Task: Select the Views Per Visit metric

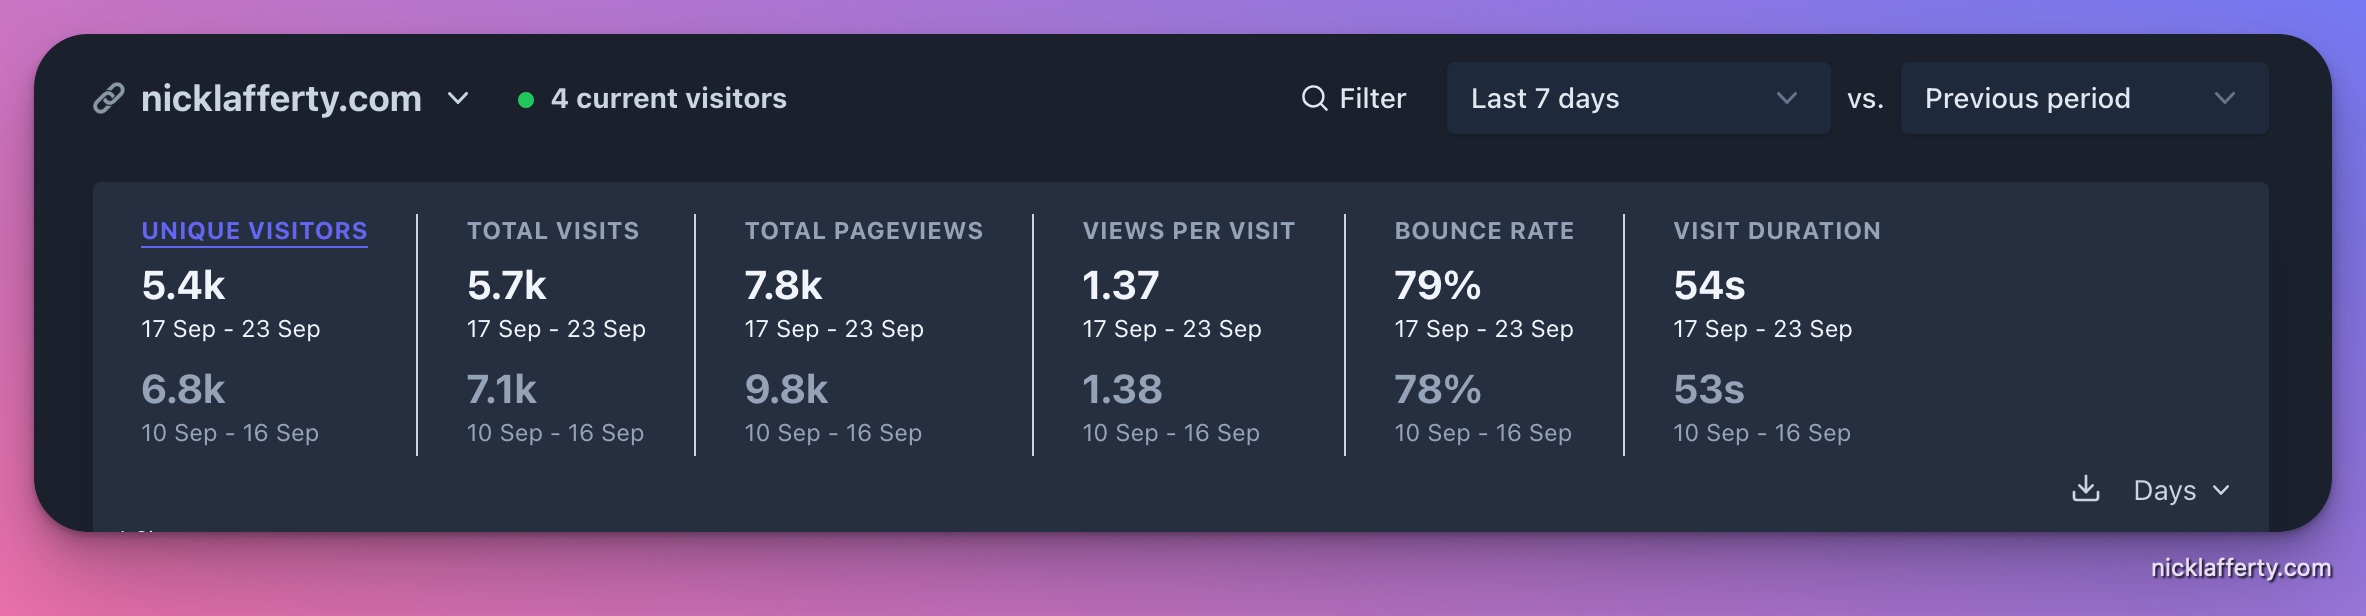Action: pos(1188,231)
